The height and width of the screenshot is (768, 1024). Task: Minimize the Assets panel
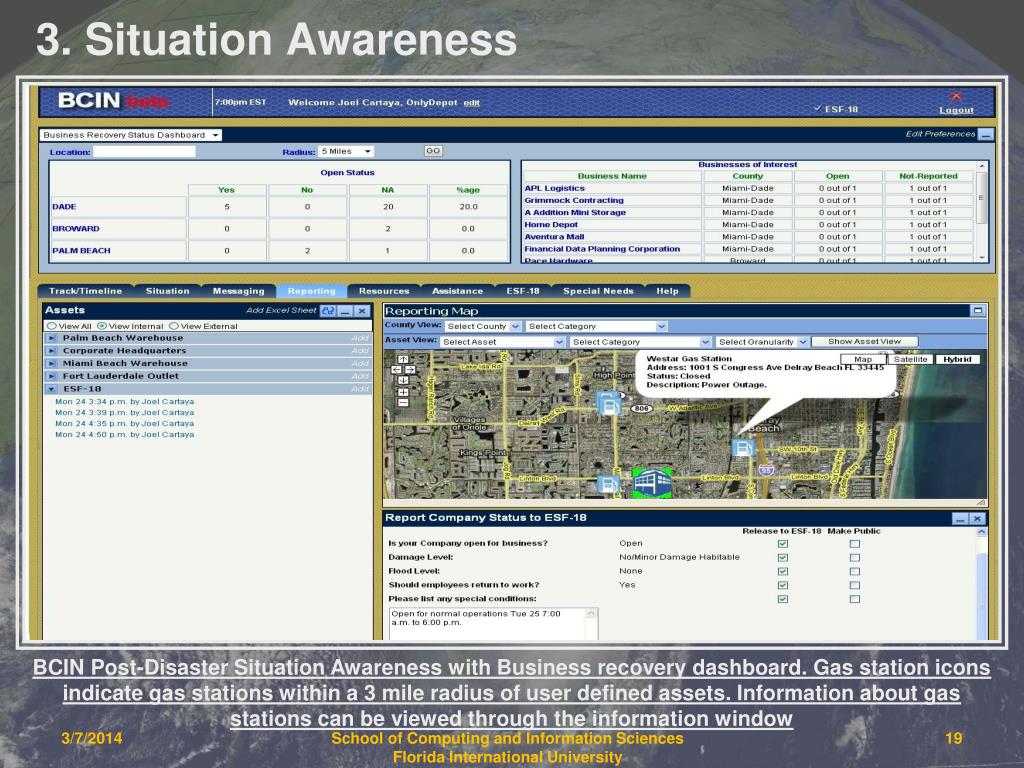point(346,311)
